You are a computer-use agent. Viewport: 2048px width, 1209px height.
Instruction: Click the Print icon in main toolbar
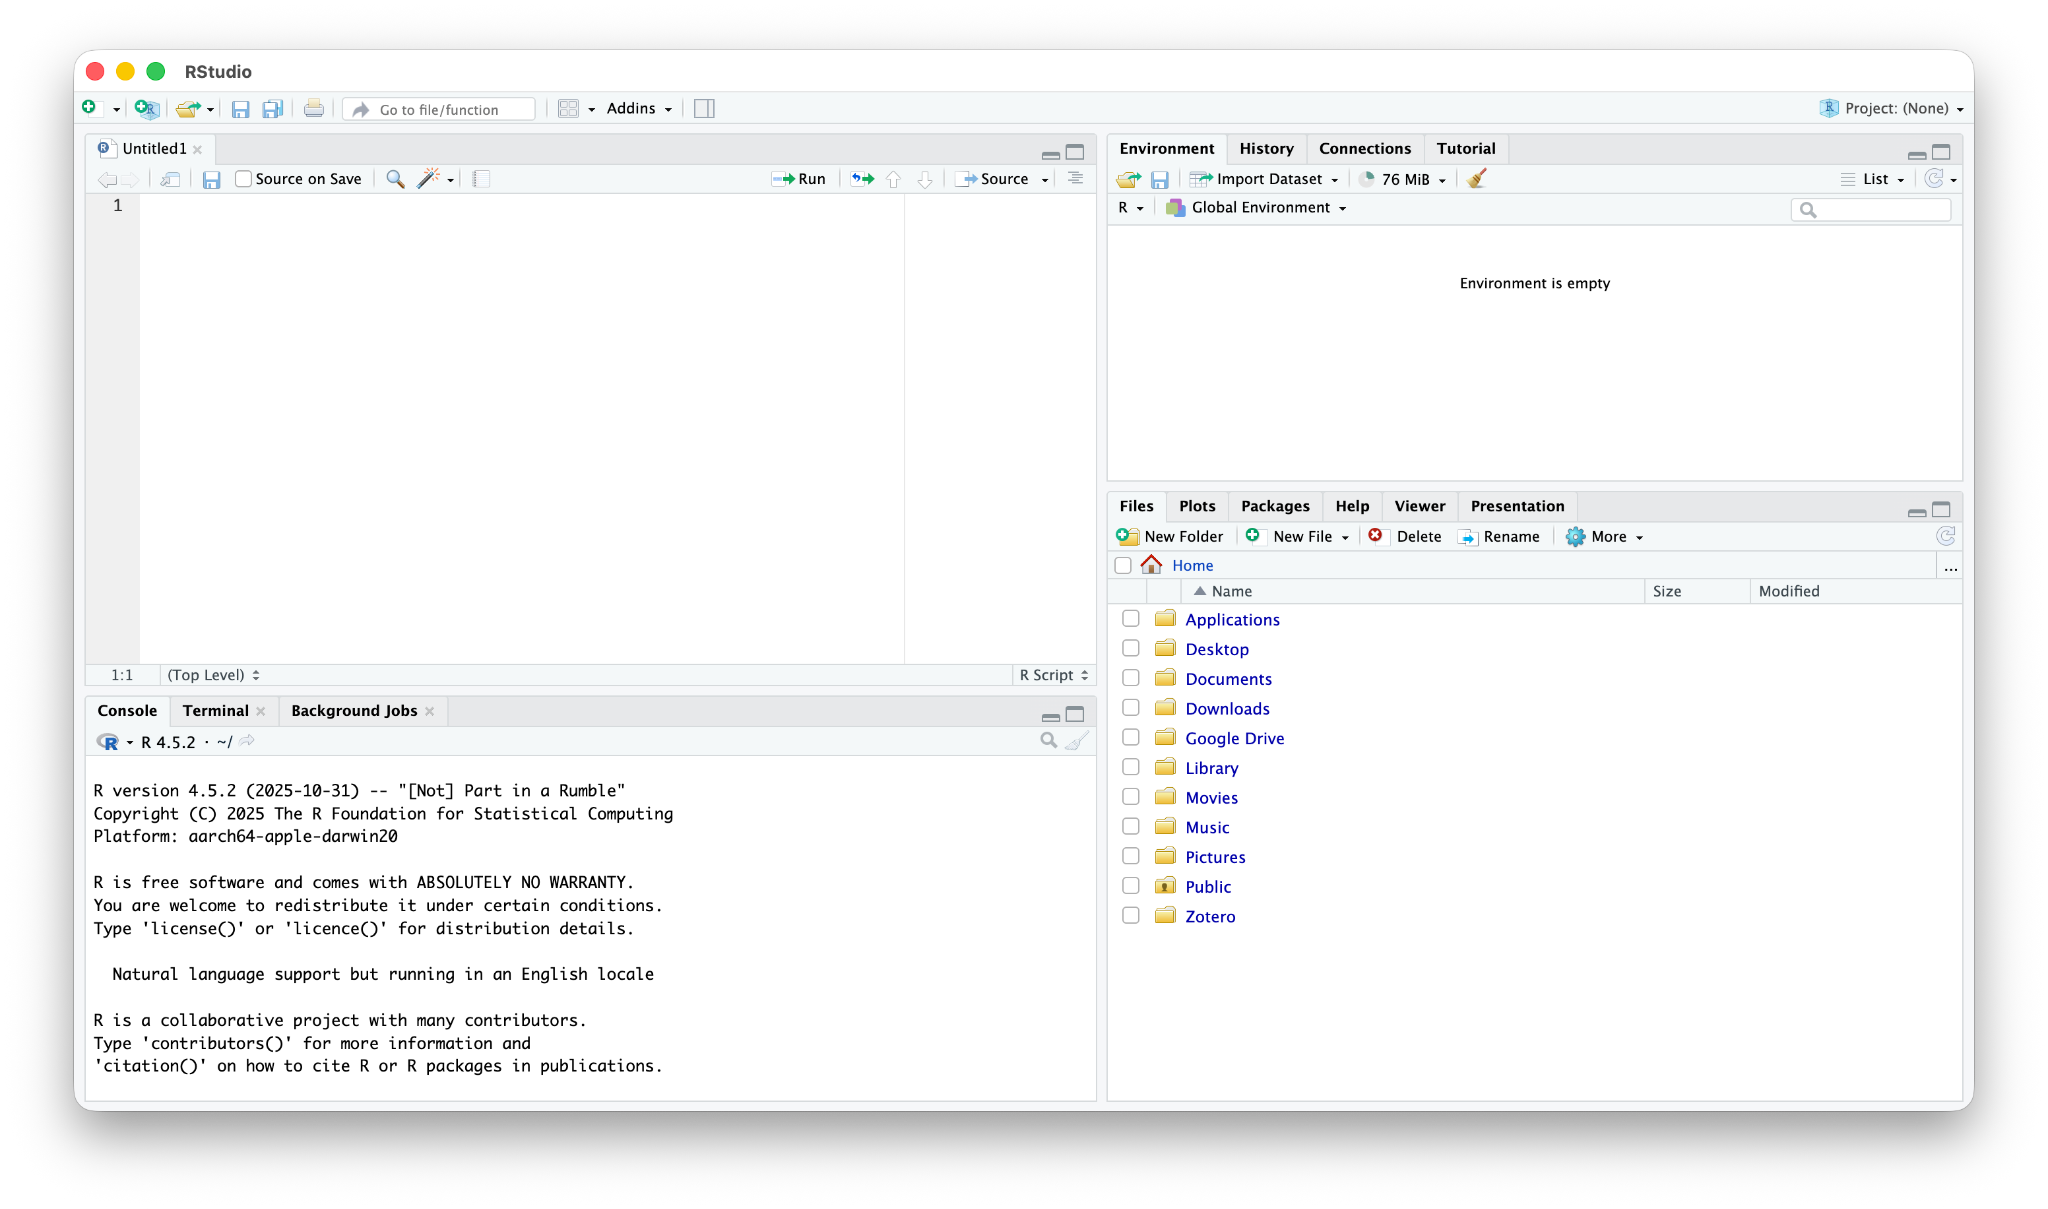click(314, 108)
